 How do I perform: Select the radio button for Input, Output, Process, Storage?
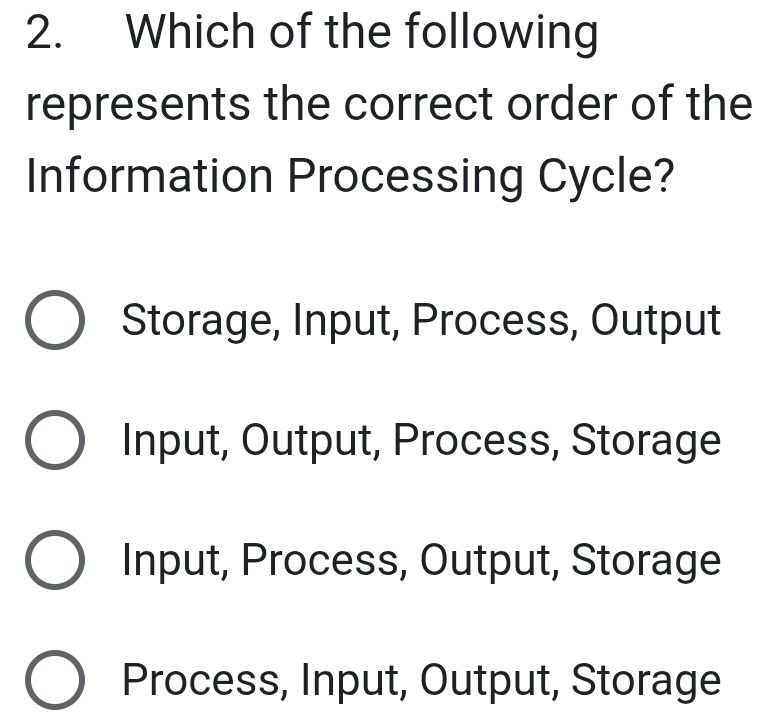tap(54, 441)
